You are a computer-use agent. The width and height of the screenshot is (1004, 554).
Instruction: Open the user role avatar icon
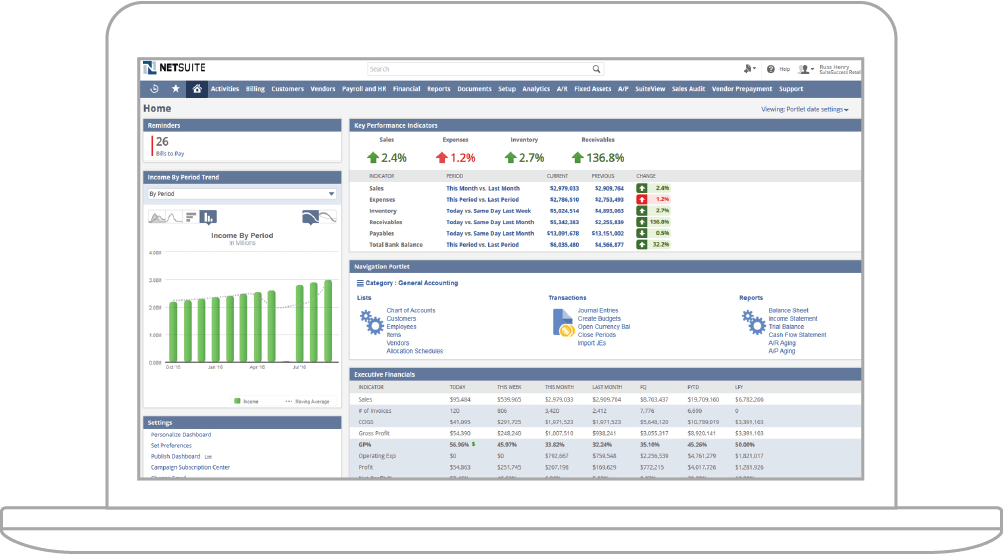coord(804,69)
